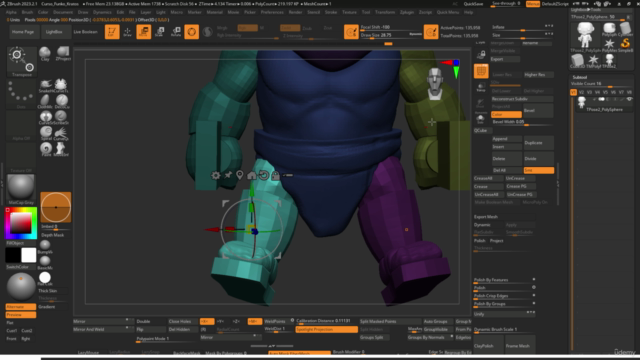640x360 pixels.
Task: Expand the QCube option
Action: 482,131
